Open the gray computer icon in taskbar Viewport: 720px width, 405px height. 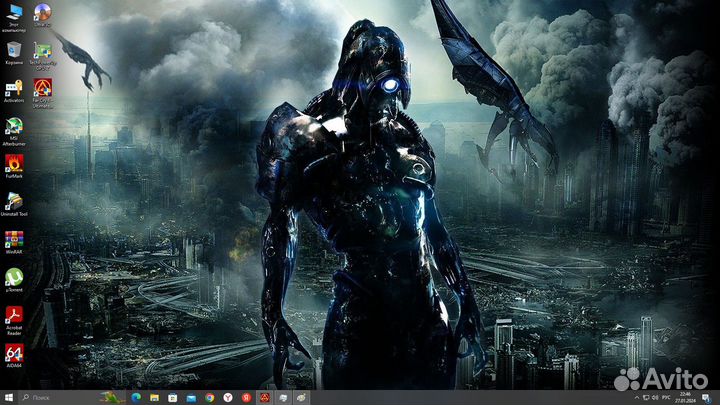click(x=283, y=398)
